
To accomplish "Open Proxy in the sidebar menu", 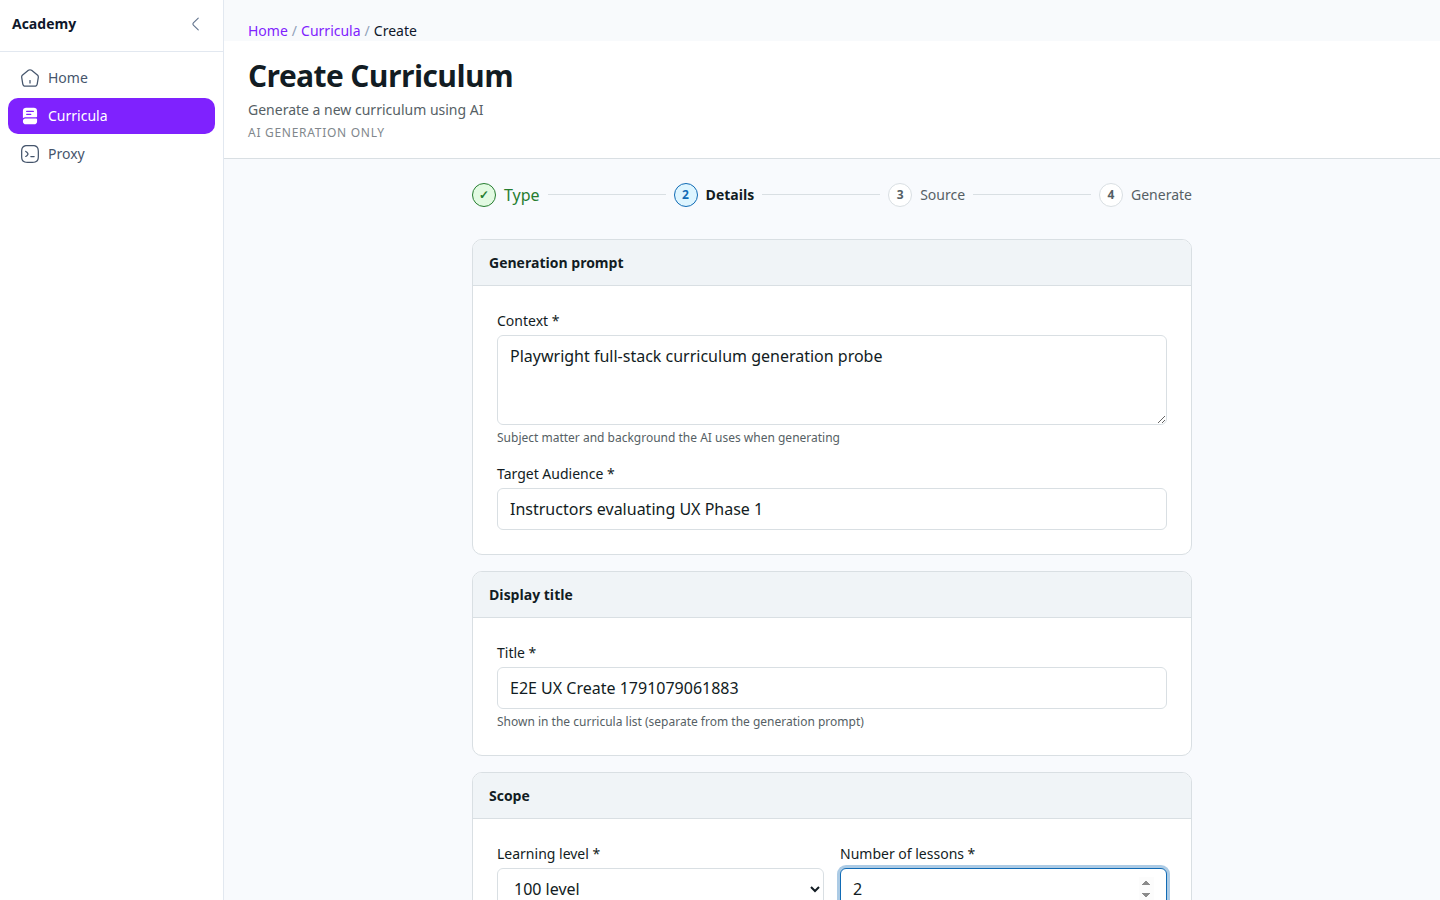I will click(x=111, y=154).
